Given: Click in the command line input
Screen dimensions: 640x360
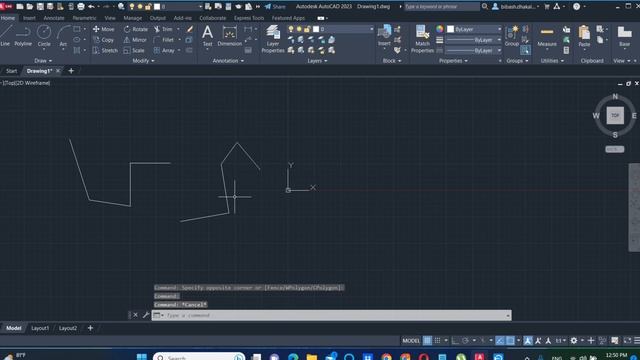Looking at the screenshot, I should (x=335, y=315).
